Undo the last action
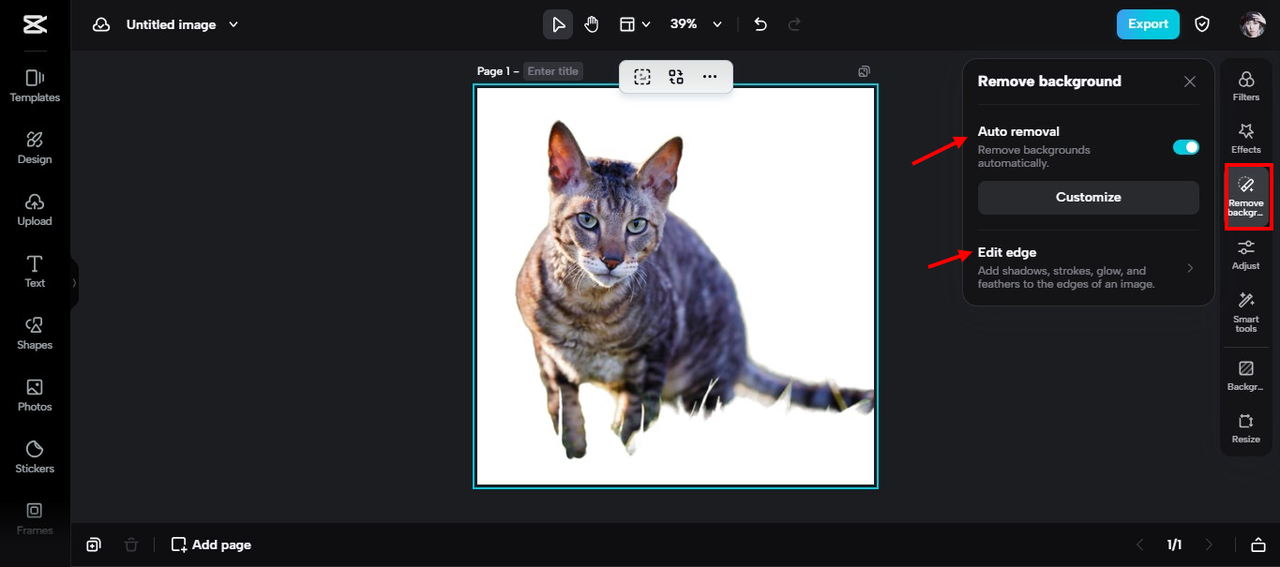The width and height of the screenshot is (1280, 567). 761,25
